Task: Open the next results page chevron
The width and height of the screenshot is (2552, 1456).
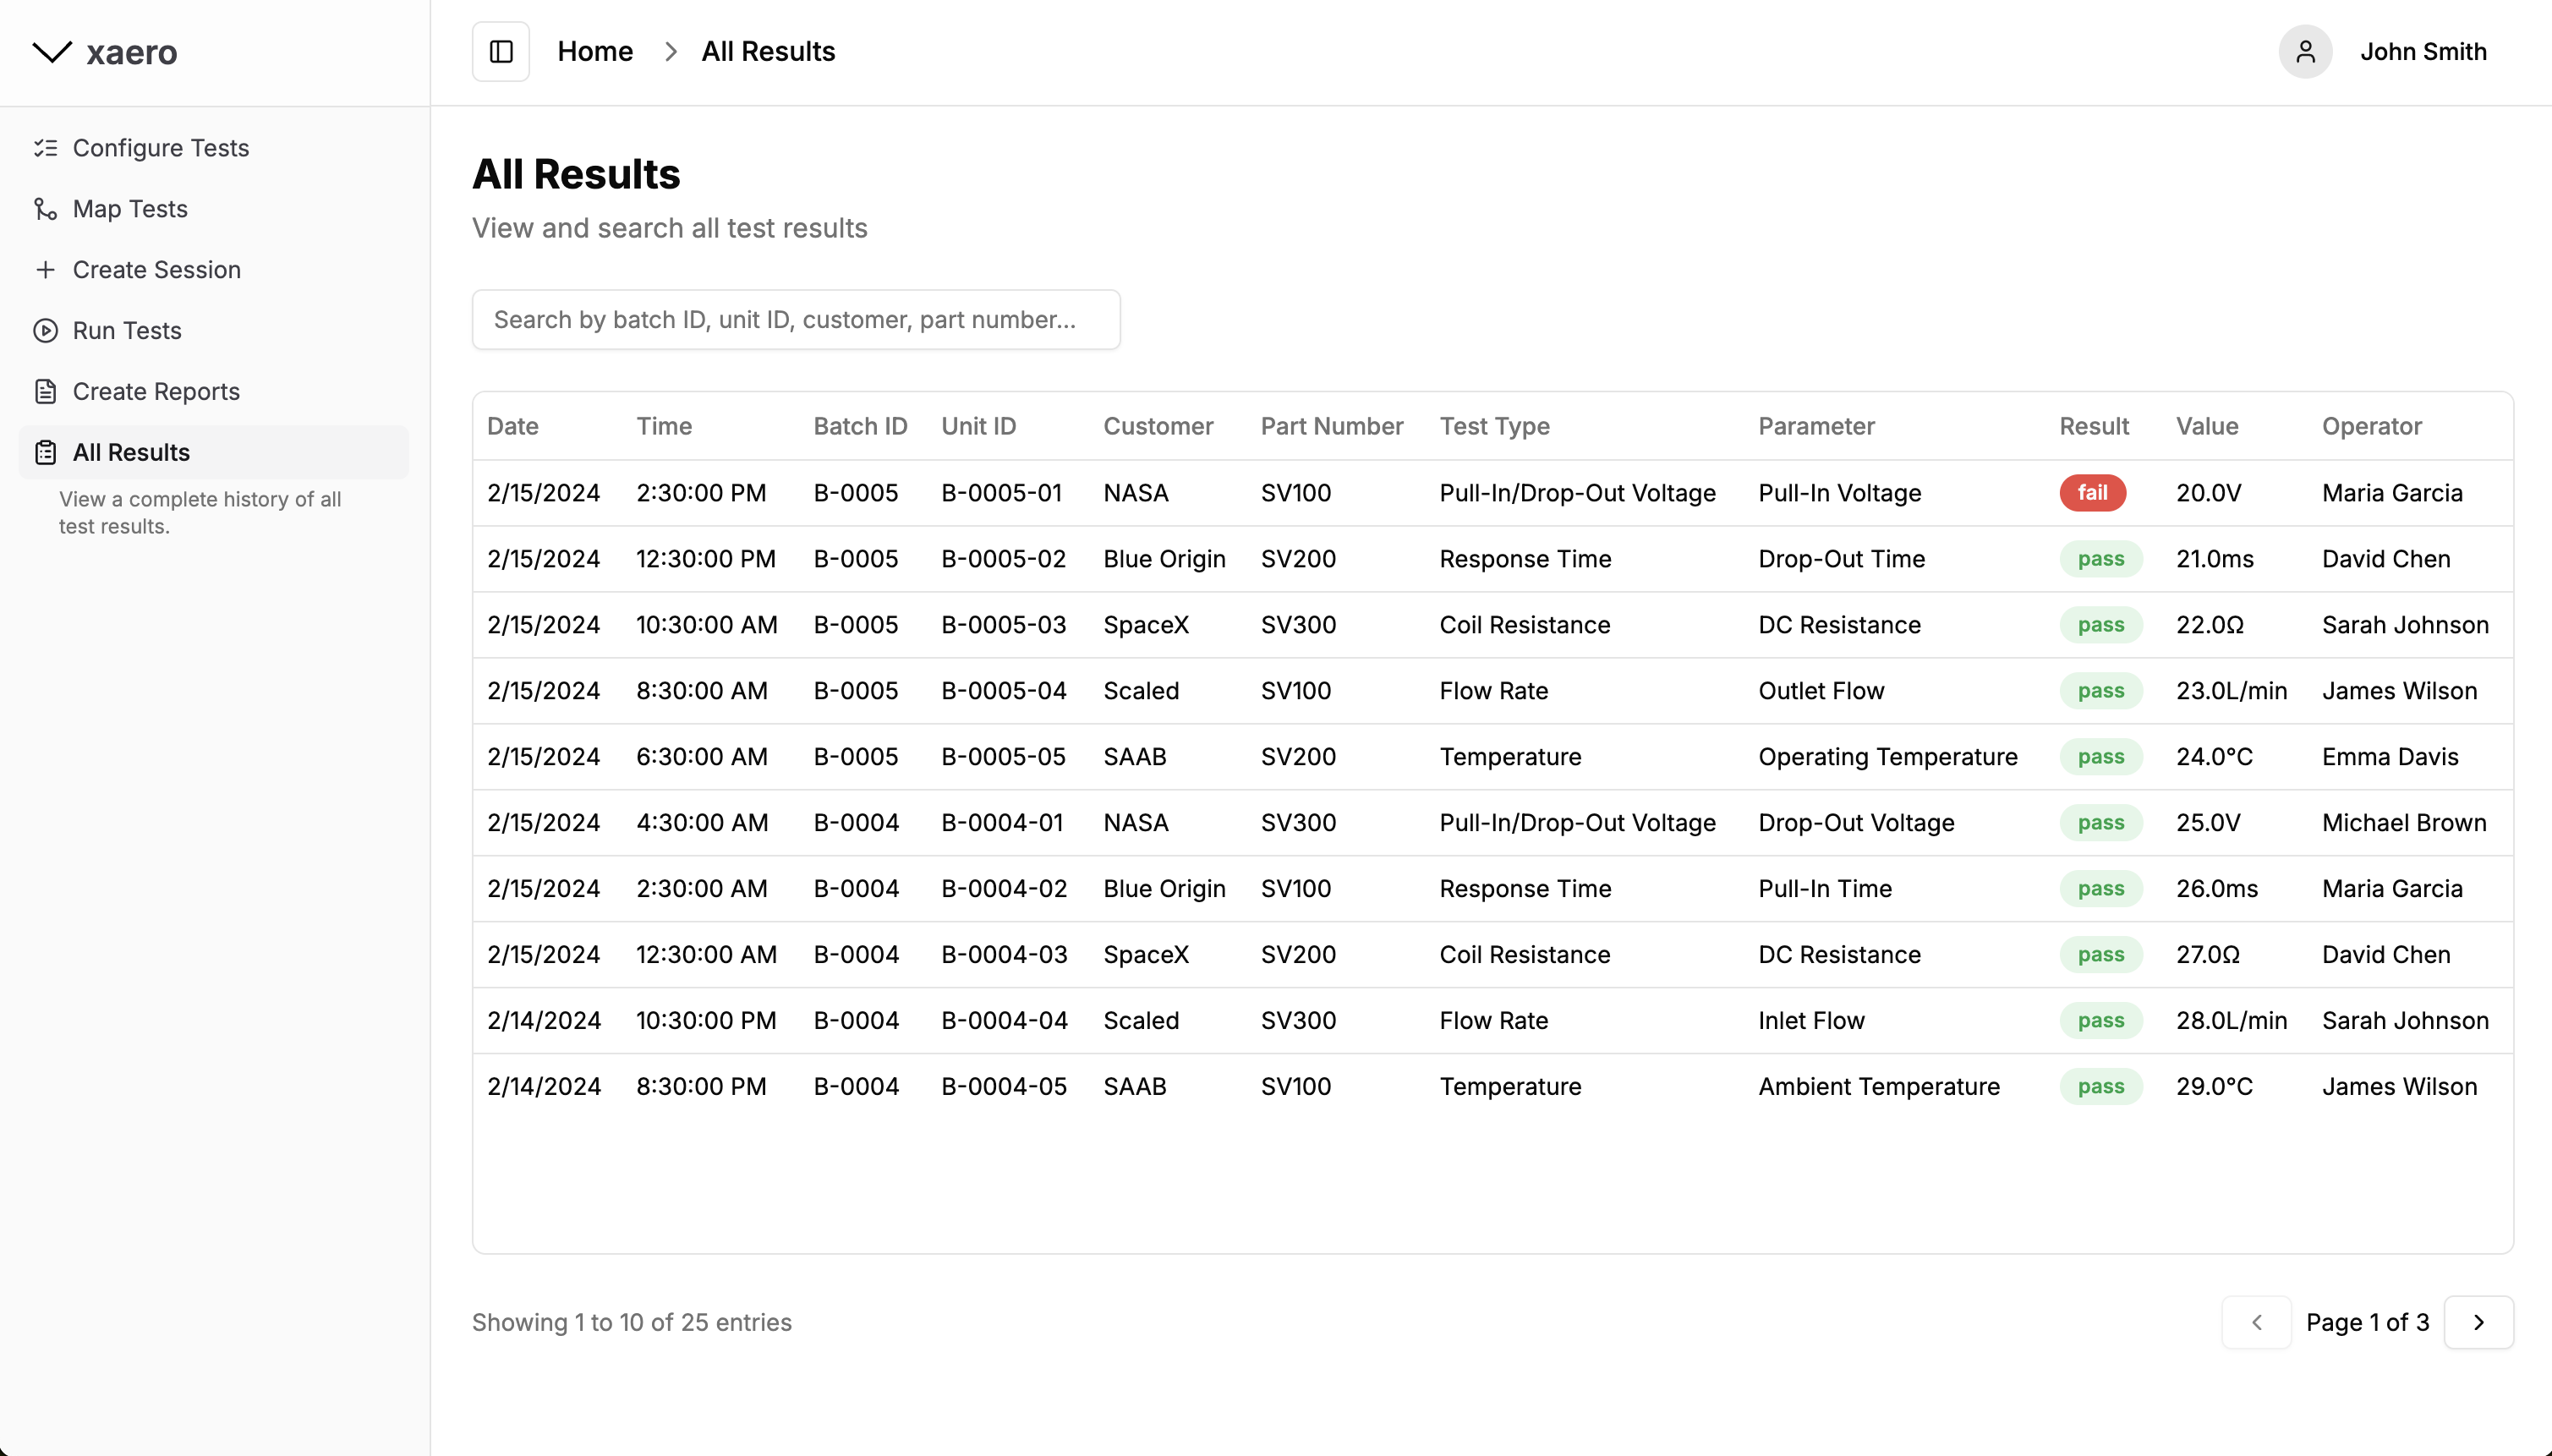Action: 2479,1321
